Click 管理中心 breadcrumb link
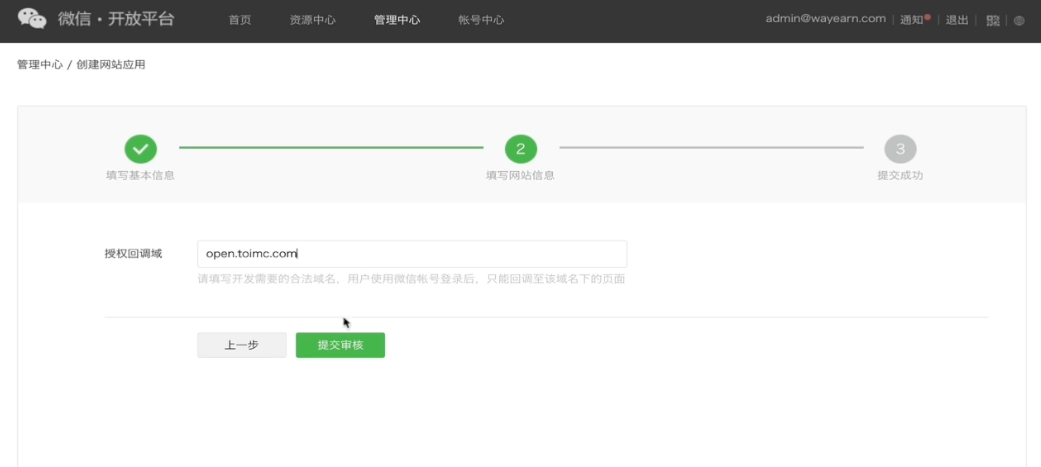This screenshot has width=1041, height=467. 39,65
